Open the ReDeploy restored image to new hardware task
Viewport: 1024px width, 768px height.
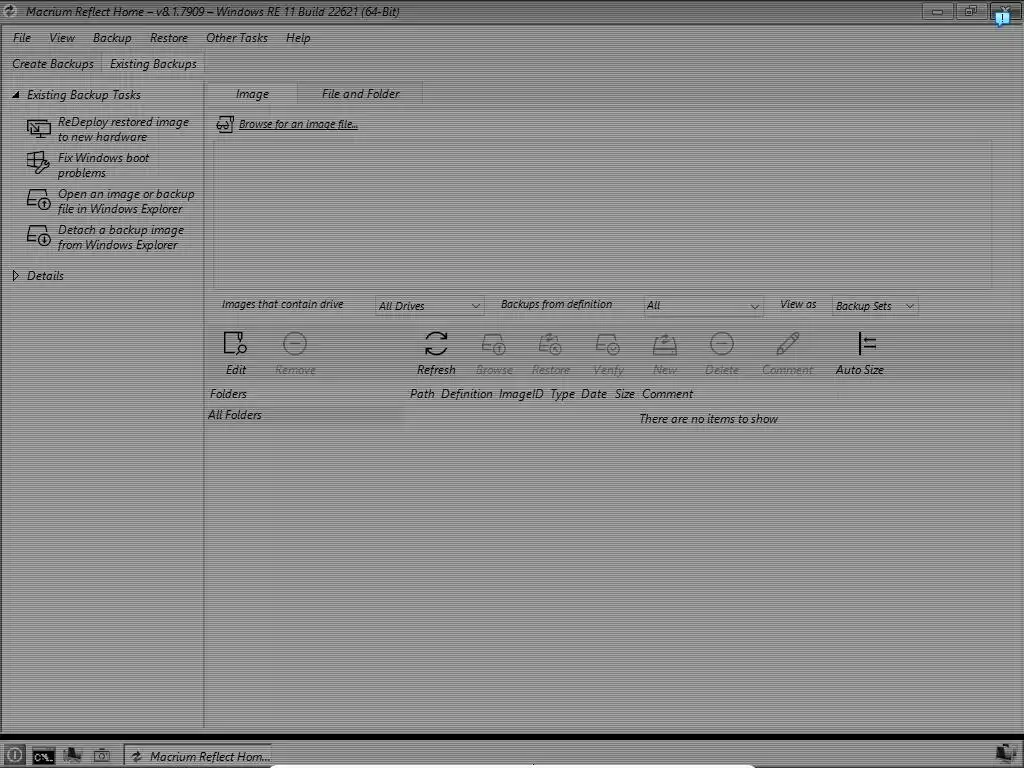point(110,129)
